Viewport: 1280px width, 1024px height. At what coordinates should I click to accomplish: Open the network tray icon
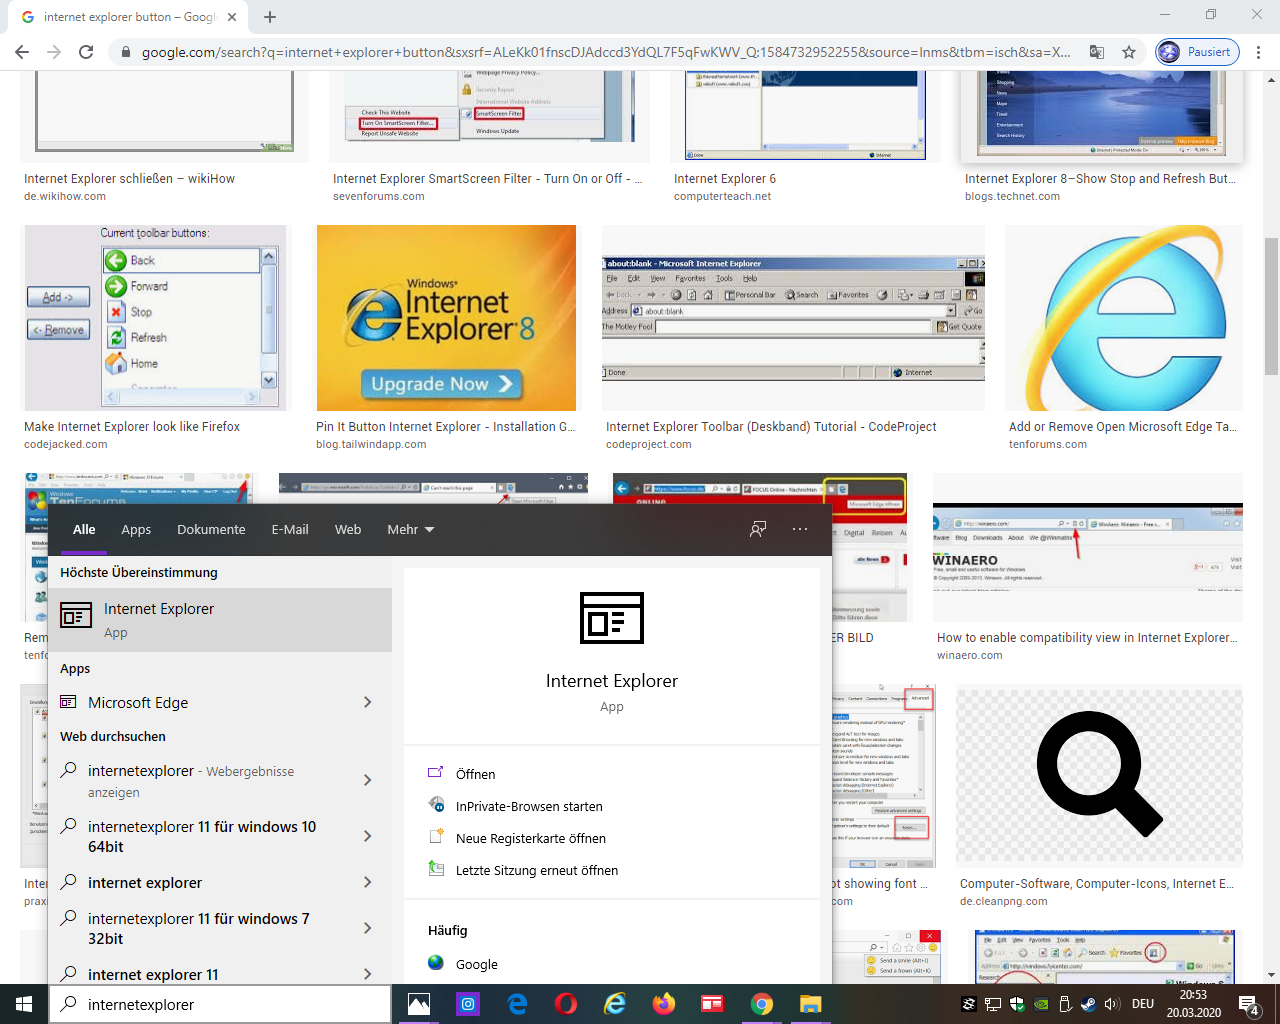coord(993,1004)
